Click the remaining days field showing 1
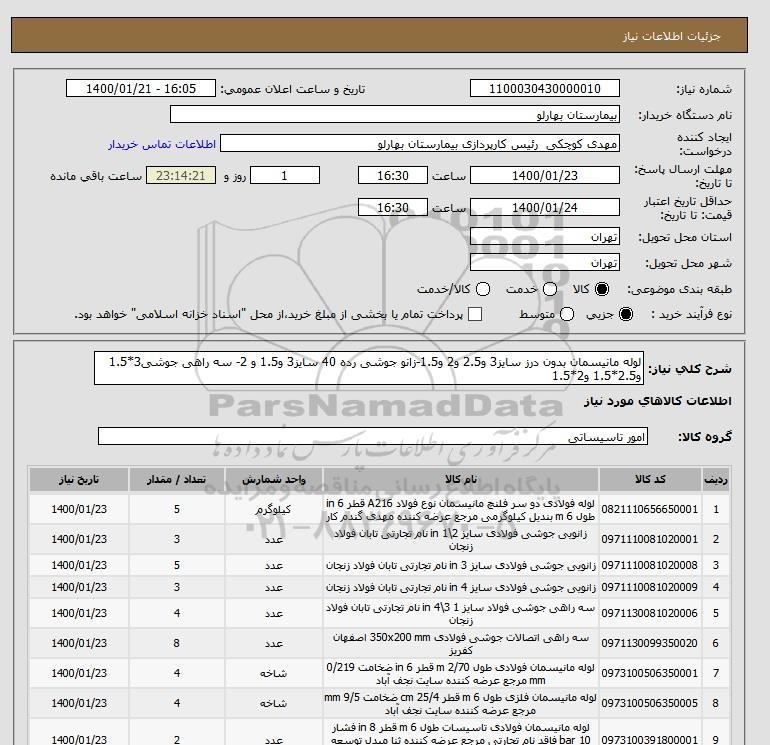Viewport: 770px width, 745px height. tap(285, 175)
